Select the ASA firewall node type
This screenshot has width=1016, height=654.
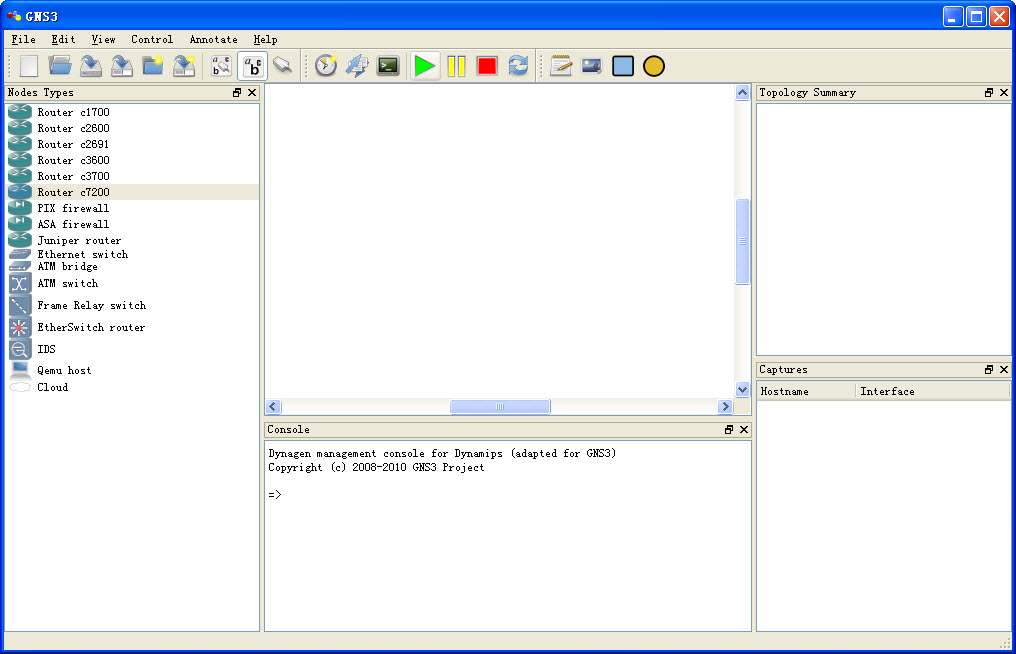tap(73, 224)
